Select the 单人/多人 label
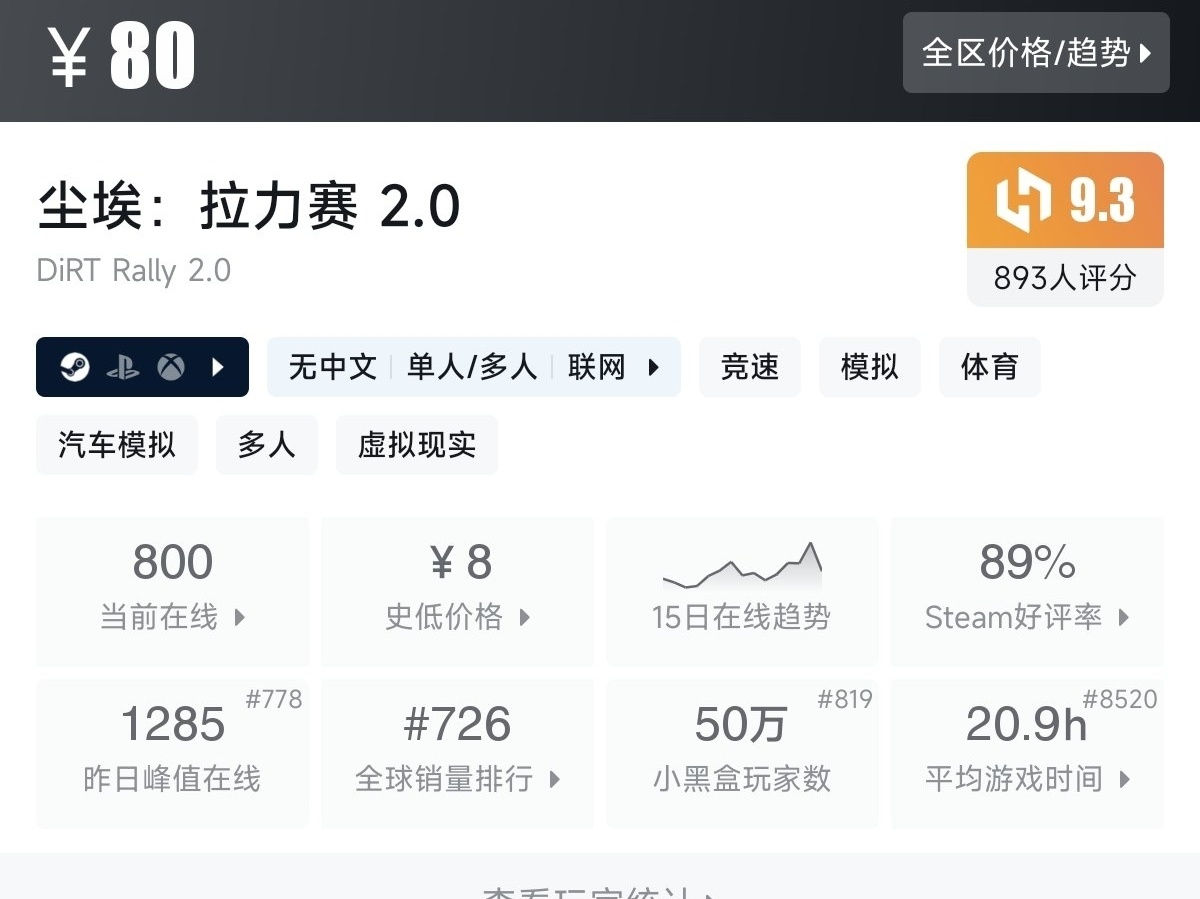Image resolution: width=1200 pixels, height=899 pixels. (x=472, y=367)
